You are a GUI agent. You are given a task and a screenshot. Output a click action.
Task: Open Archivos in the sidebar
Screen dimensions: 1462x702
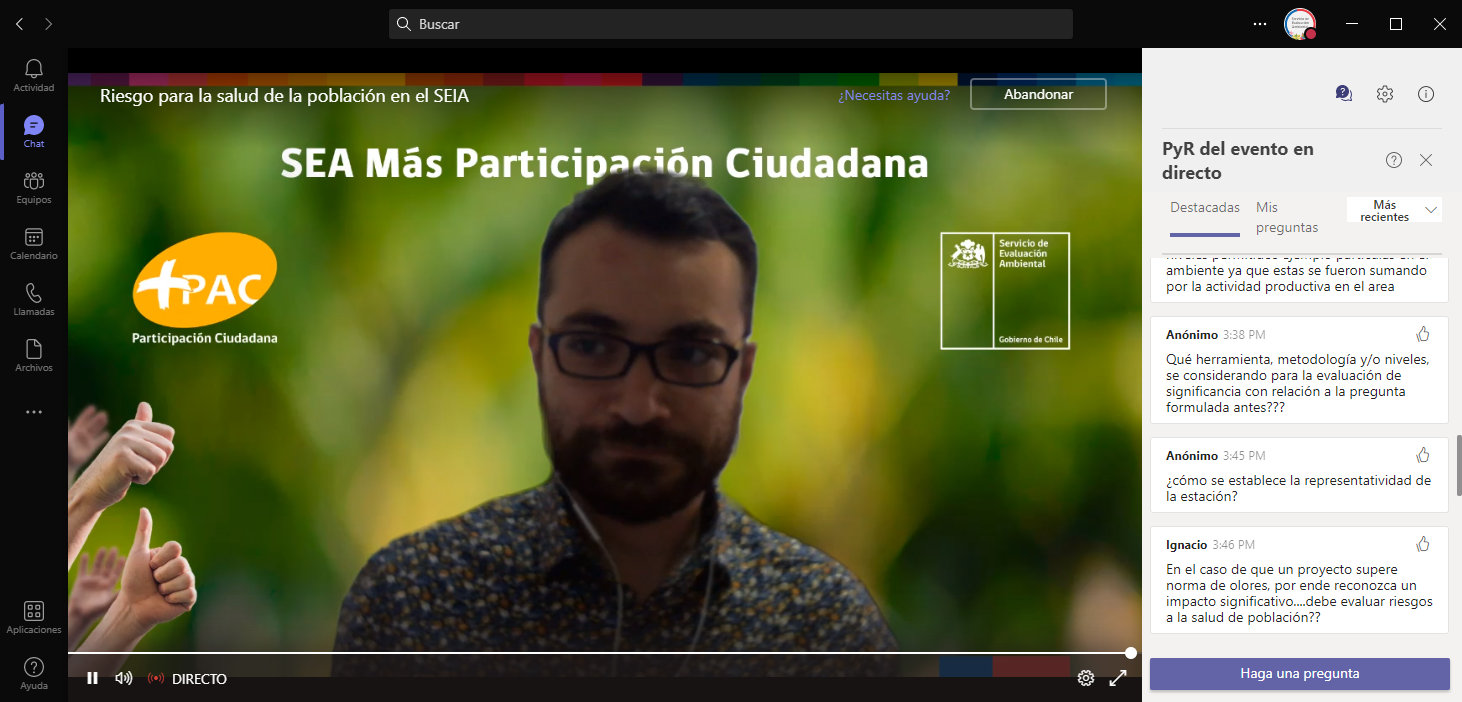(34, 355)
